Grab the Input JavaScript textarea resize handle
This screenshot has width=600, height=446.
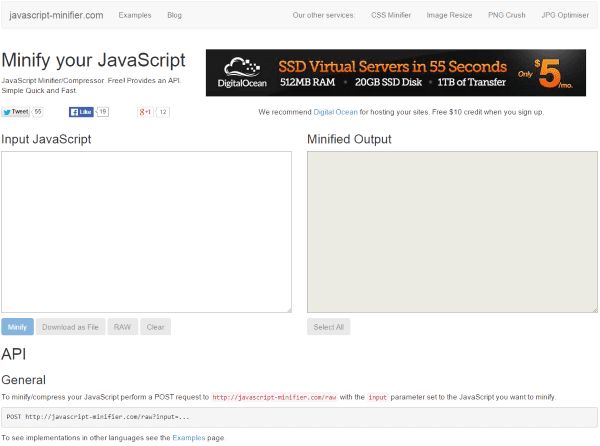(x=289, y=310)
